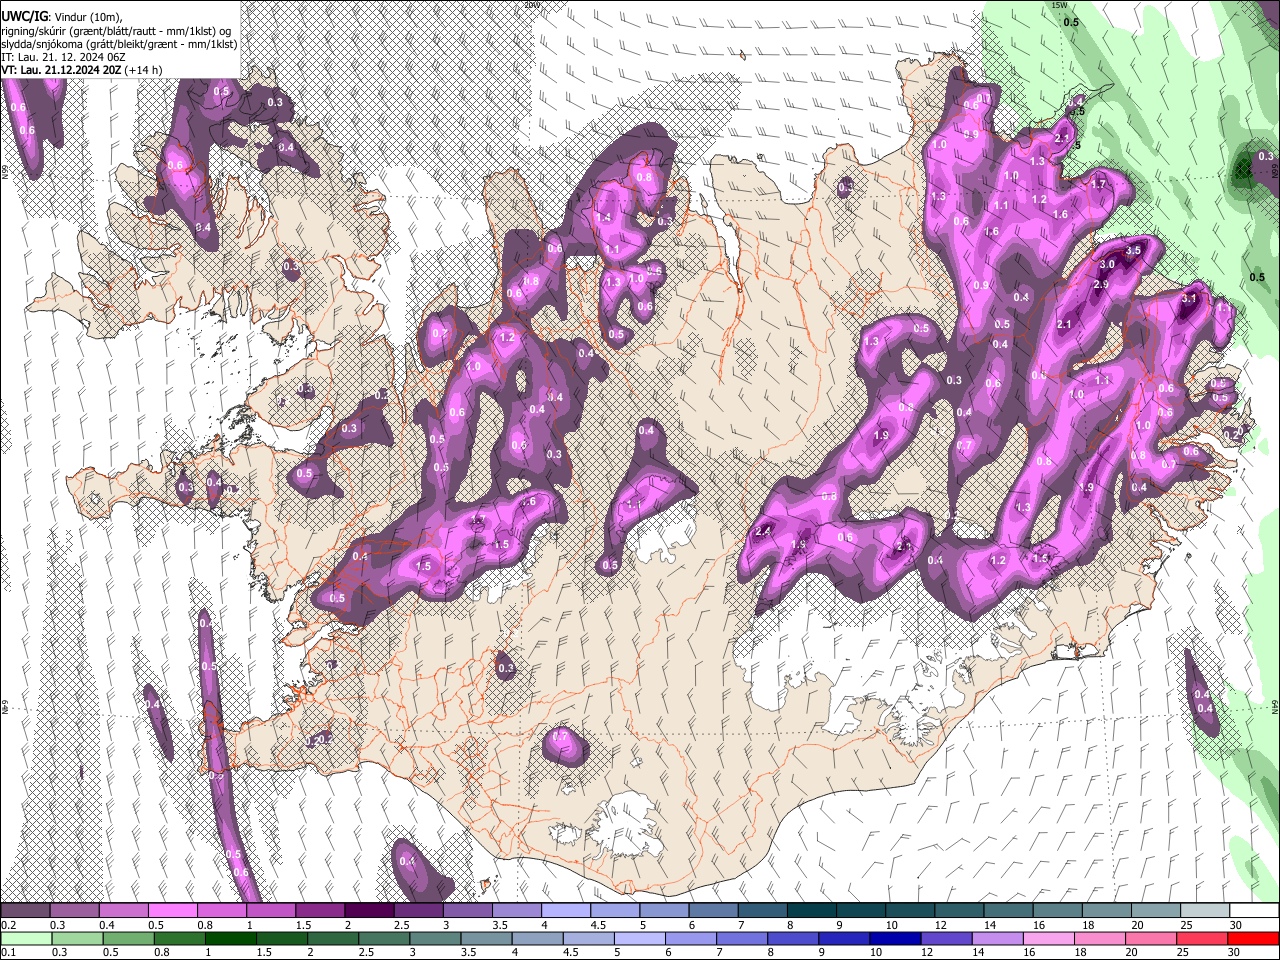Image resolution: width=1280 pixels, height=960 pixels.
Task: Click the 15W longitude label at top
Action: click(1059, 5)
